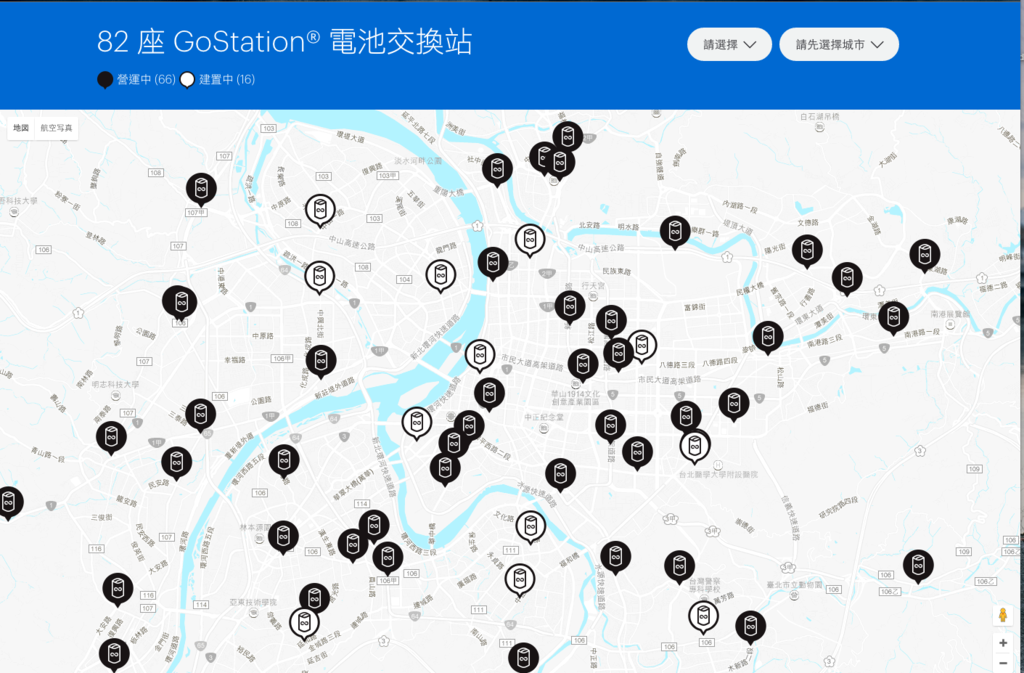Image resolution: width=1024 pixels, height=673 pixels.
Task: Select the white station marker beside road 104
Action: (x=441, y=276)
